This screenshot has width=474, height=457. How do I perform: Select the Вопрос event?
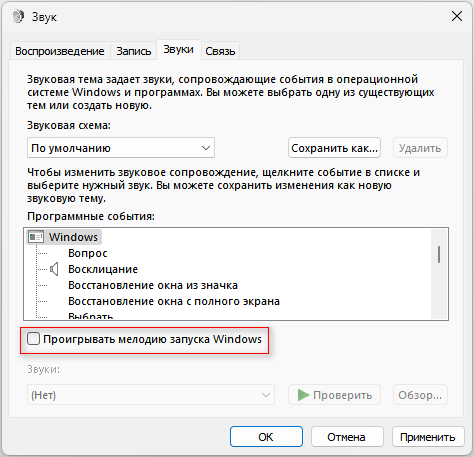88,253
